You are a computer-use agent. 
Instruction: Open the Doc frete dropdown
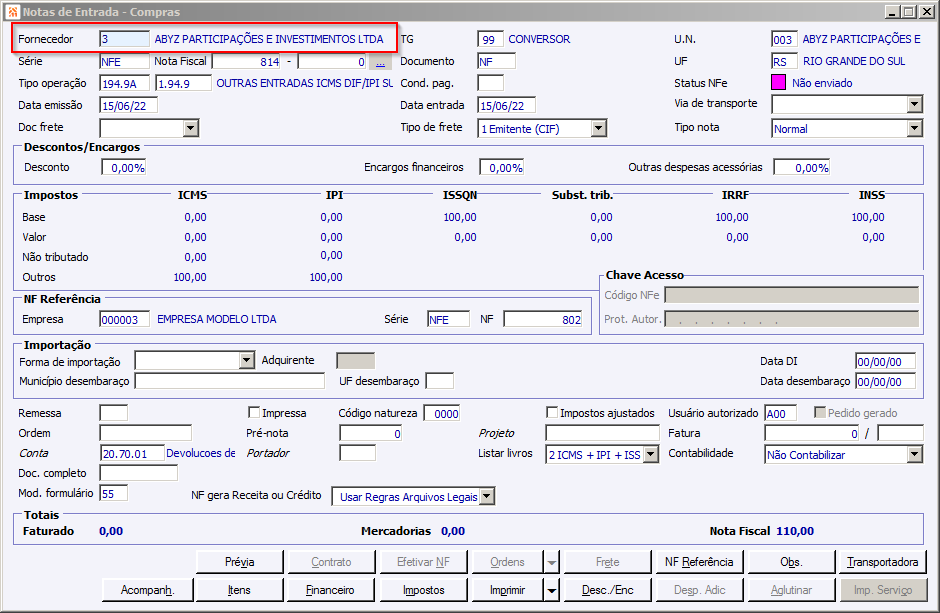(191, 128)
